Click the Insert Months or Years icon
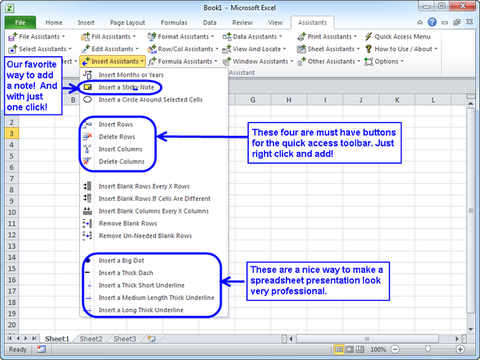This screenshot has height=360, width=480. point(87,75)
